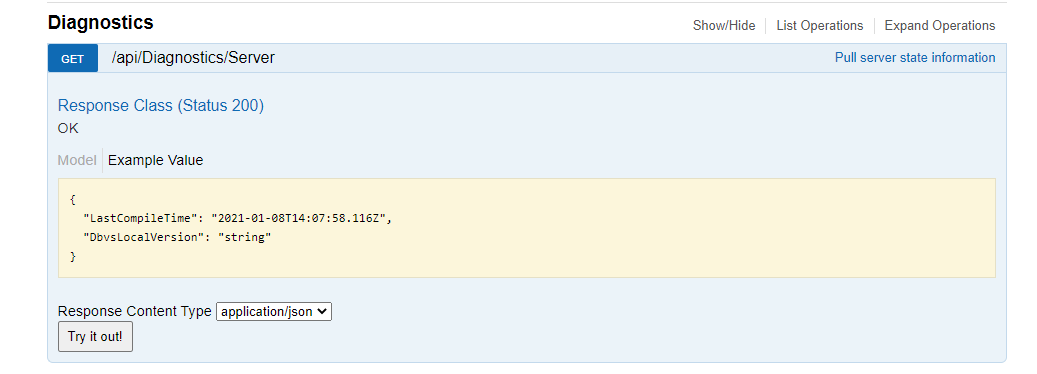The image size is (1037, 374).
Task: Click List Operations link
Action: coord(819,26)
